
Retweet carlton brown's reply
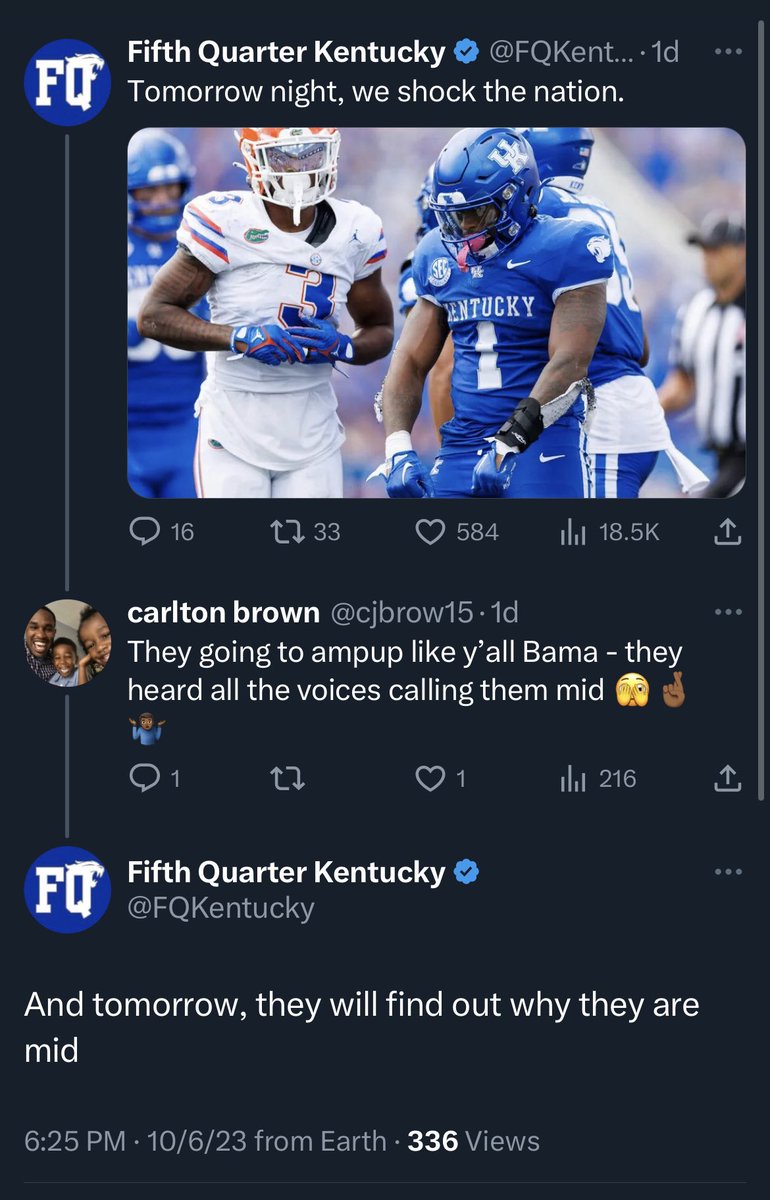tap(289, 778)
